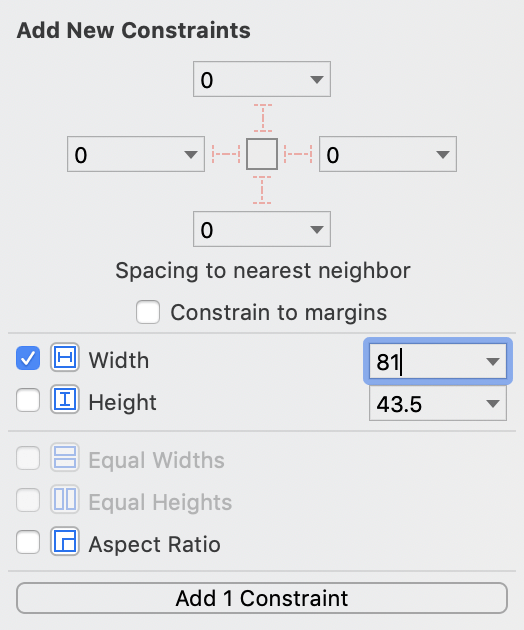Check the Aspect Ratio checkbox
This screenshot has height=630, width=524.
click(28, 542)
